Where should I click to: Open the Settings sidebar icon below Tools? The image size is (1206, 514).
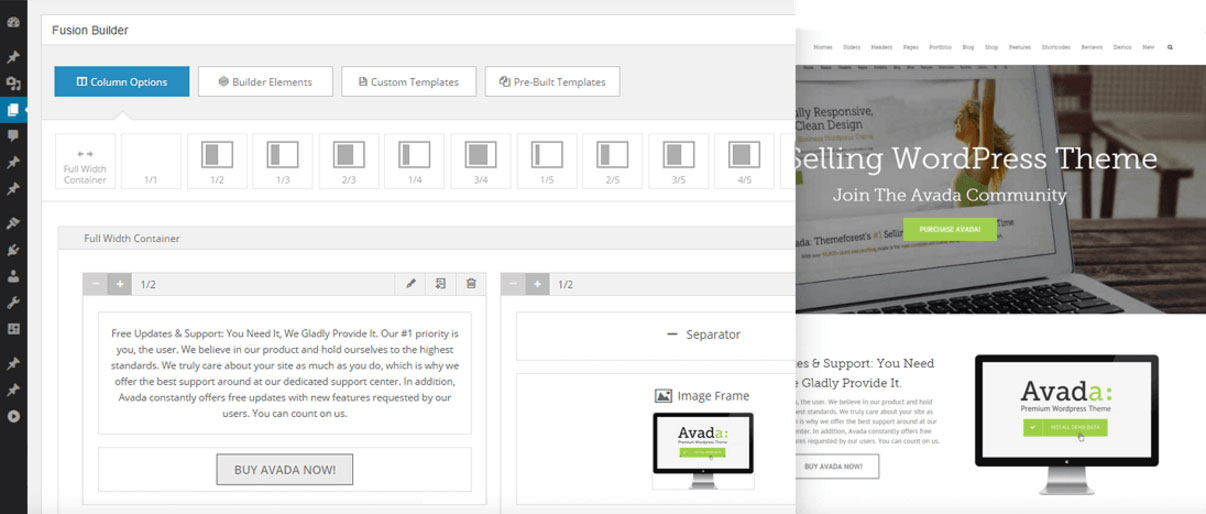pos(13,328)
